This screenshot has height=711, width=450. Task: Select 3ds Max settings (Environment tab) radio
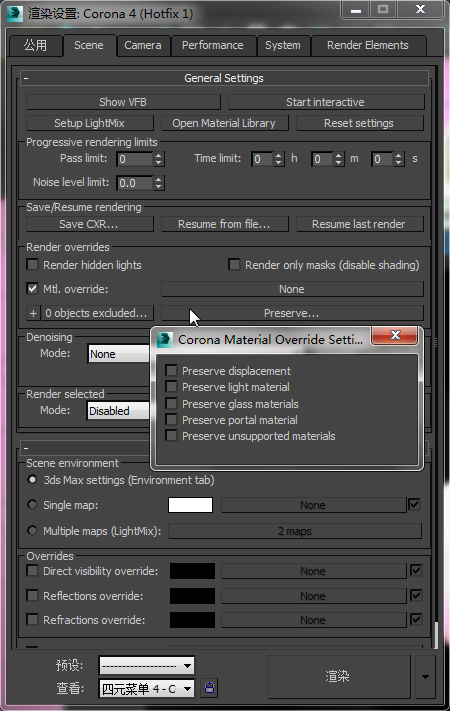[x=32, y=479]
